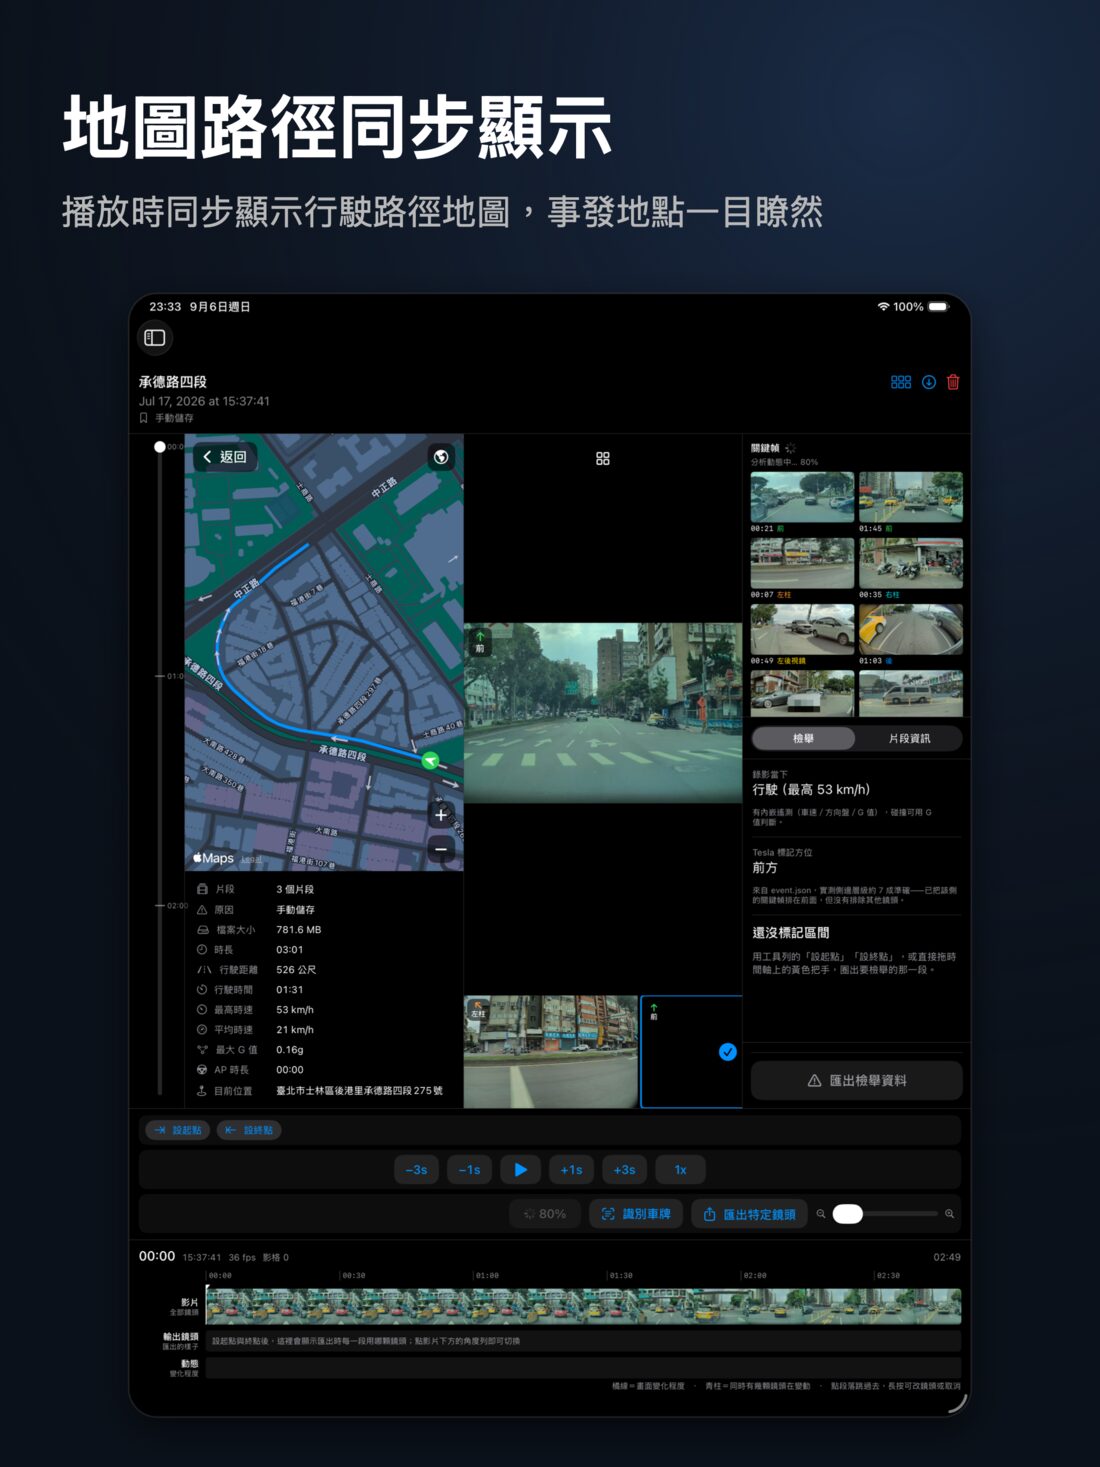Step back one second with −1s
1100x1467 pixels.
coord(469,1170)
